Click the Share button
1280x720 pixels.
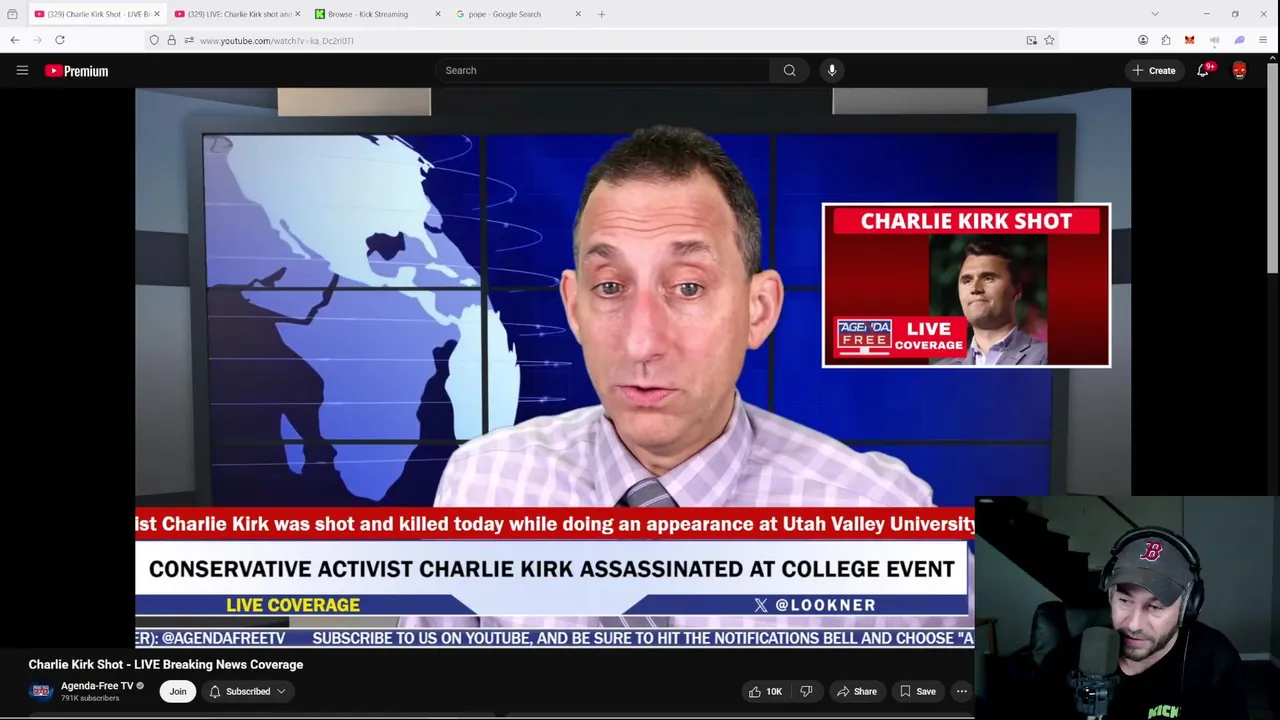[857, 691]
